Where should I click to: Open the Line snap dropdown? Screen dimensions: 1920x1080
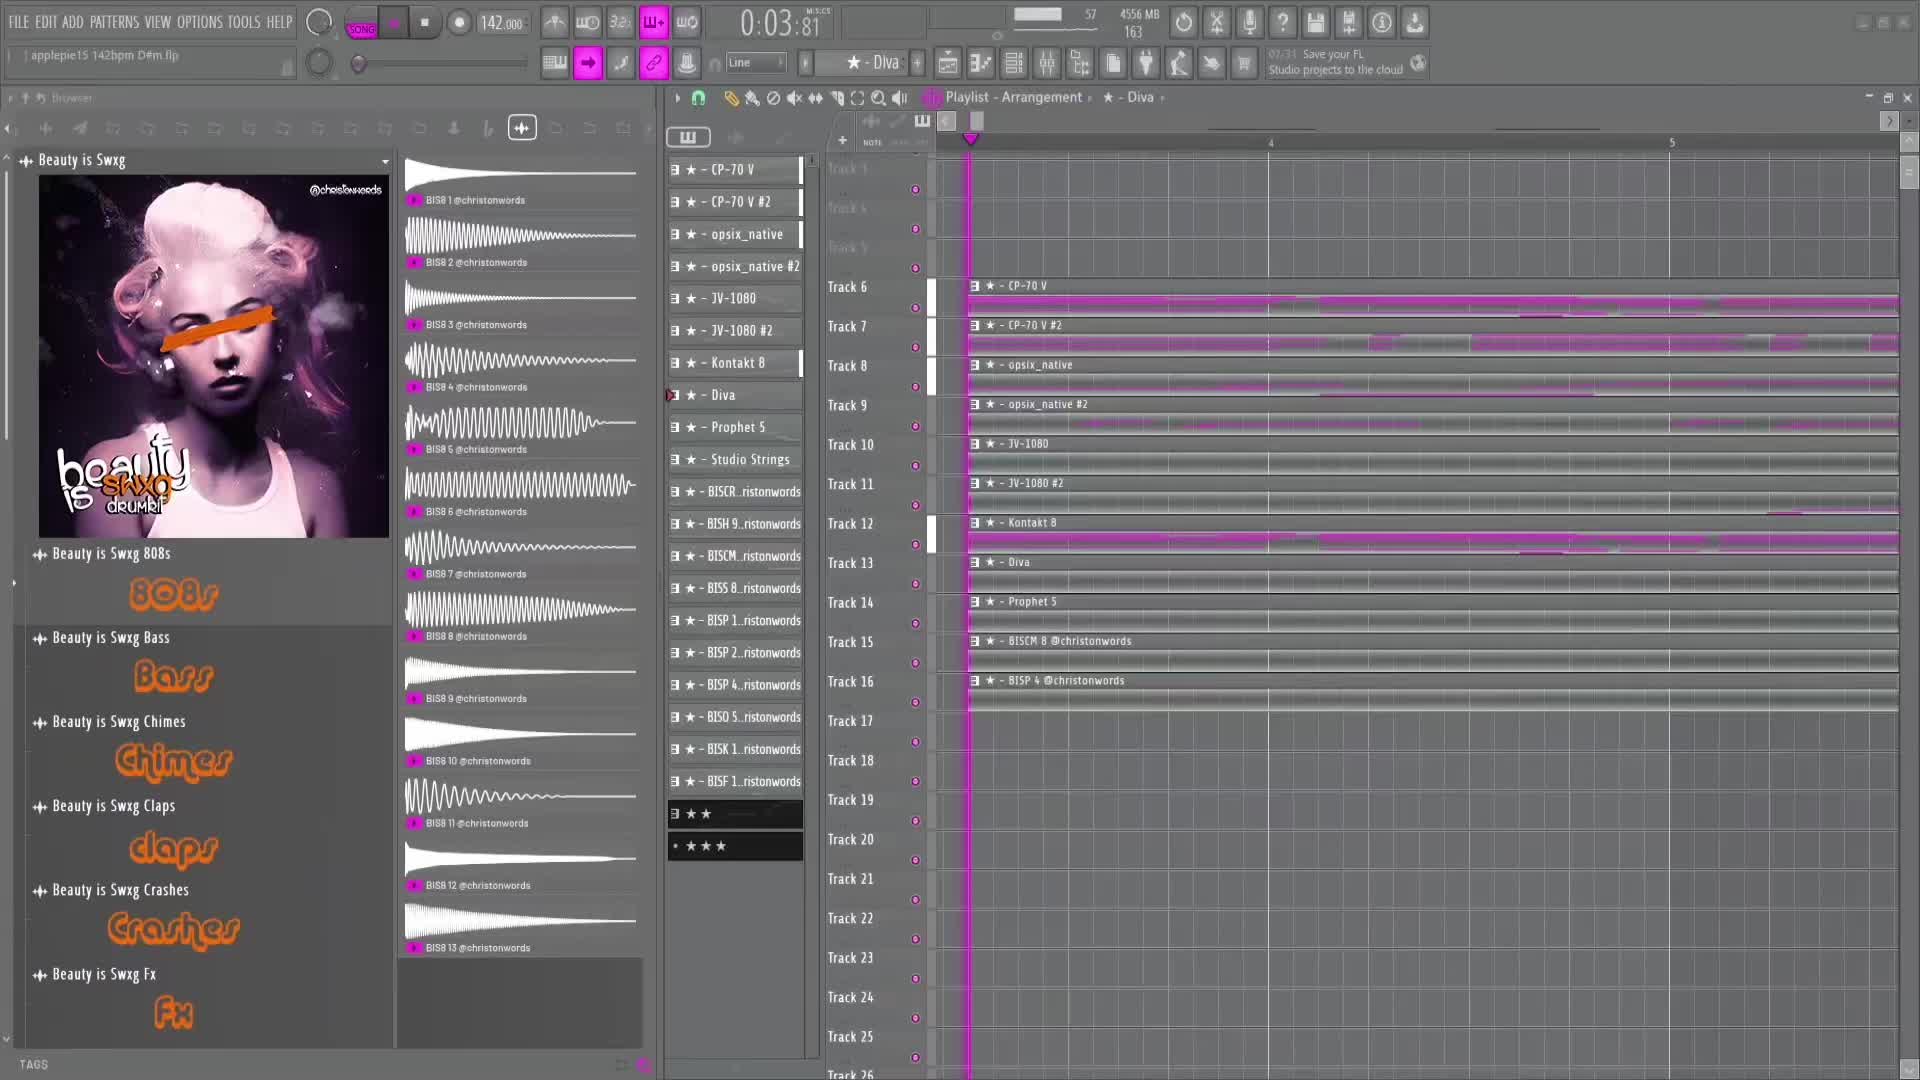point(756,63)
